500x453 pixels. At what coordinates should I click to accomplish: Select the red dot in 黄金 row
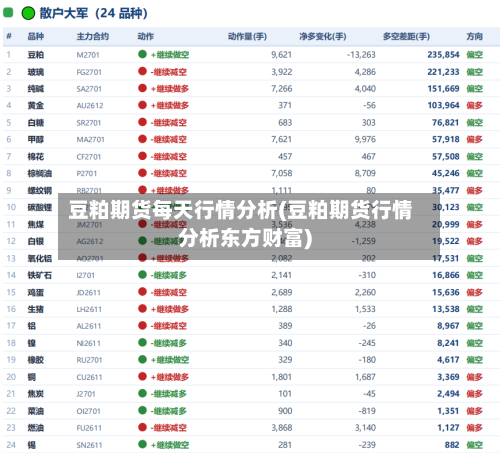tap(142, 105)
